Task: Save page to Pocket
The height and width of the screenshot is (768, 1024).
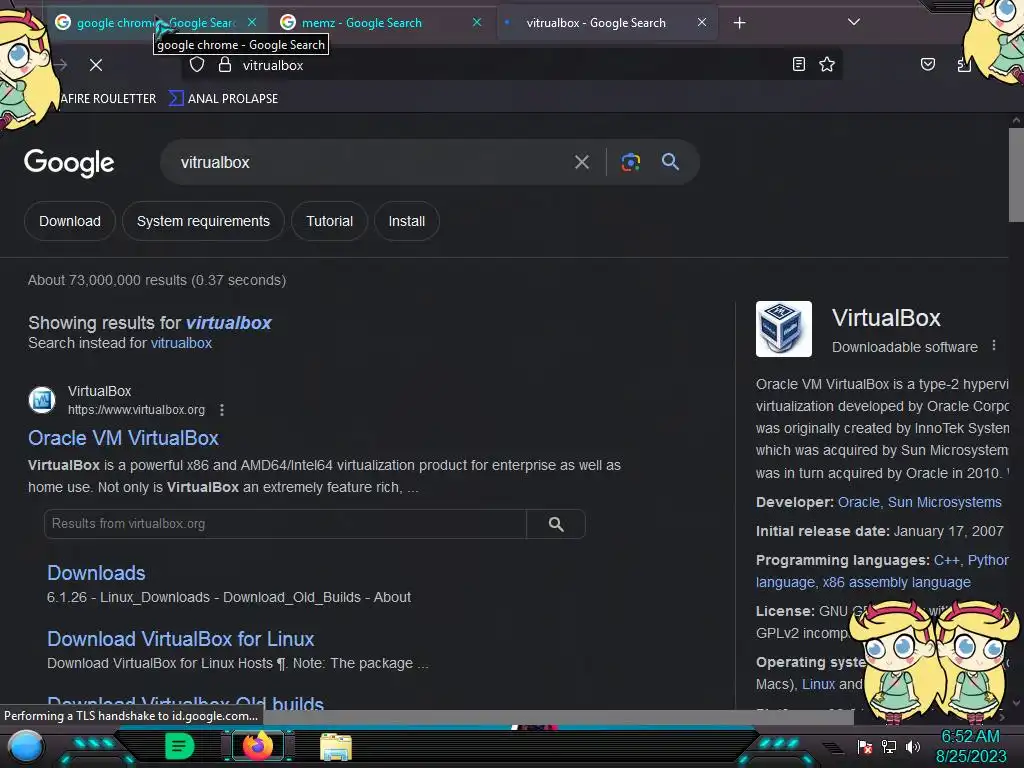Action: (927, 64)
